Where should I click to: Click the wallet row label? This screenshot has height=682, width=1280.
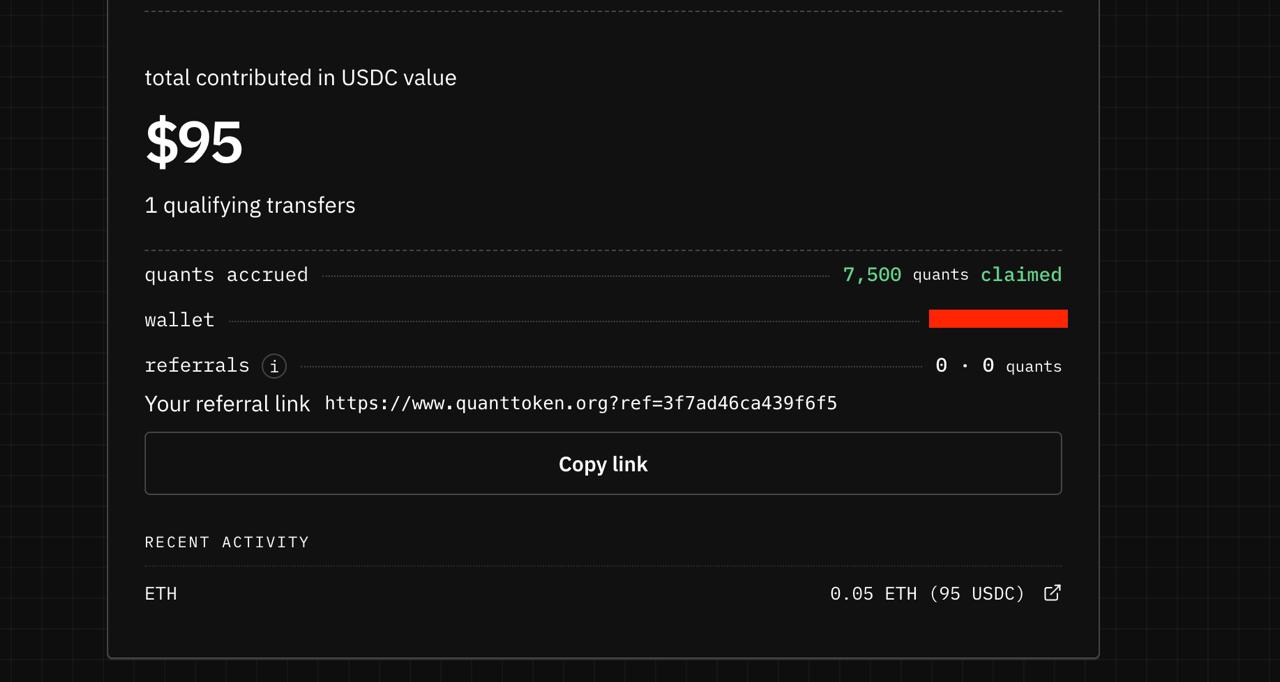(180, 320)
